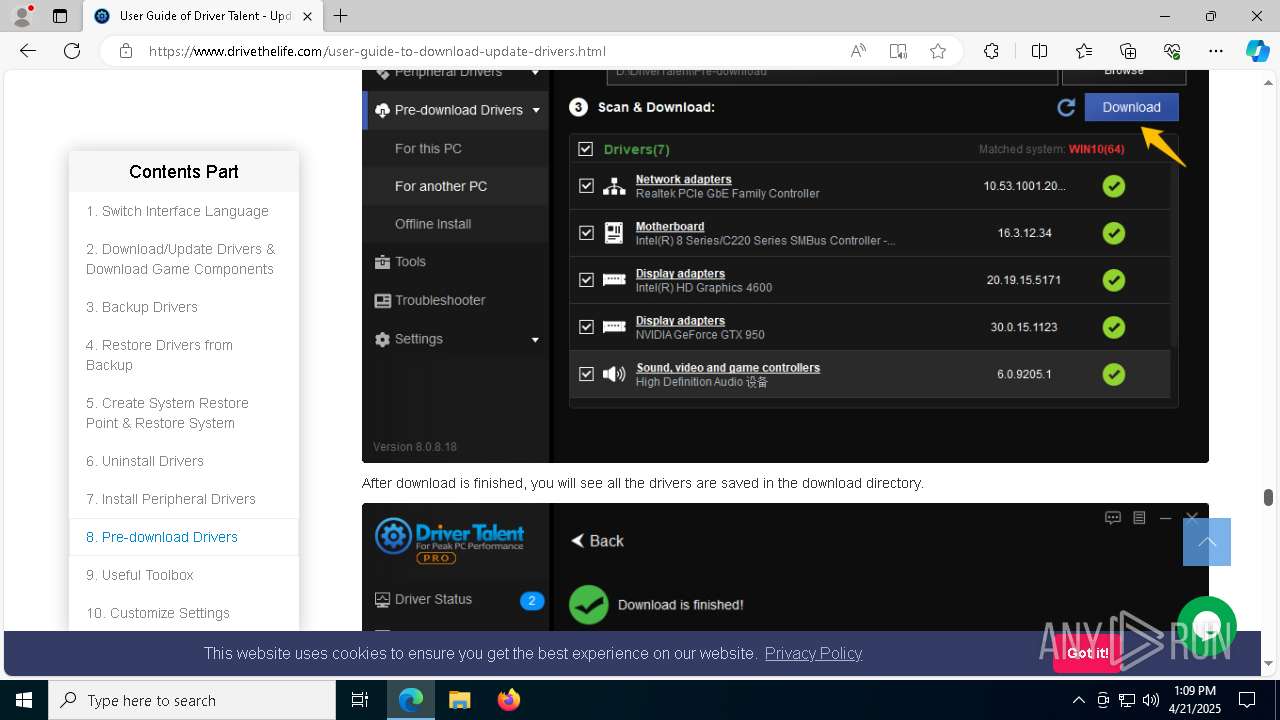Click the refresh scan icon beside Download
The width and height of the screenshot is (1280, 720).
pos(1066,107)
